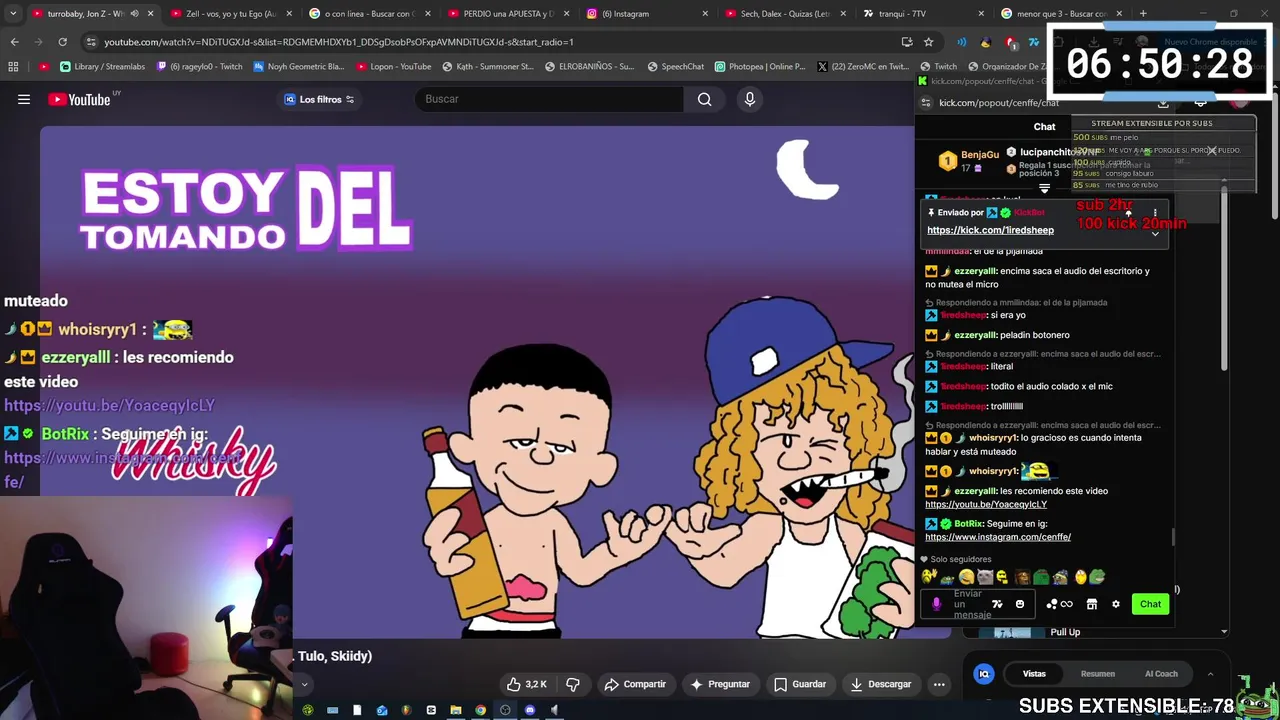Open the instagram.com/cenffe link in chat

click(x=998, y=537)
